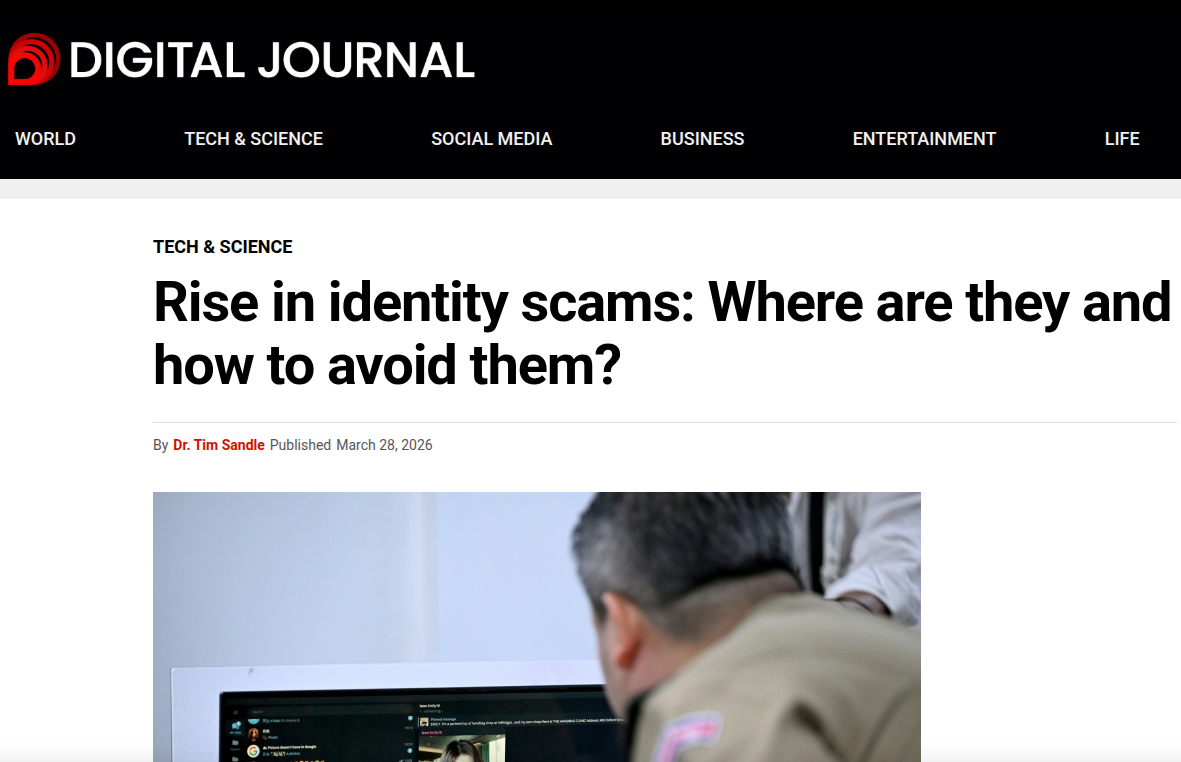Click the 'By' text before the author name
The width and height of the screenshot is (1181, 762).
tap(160, 445)
